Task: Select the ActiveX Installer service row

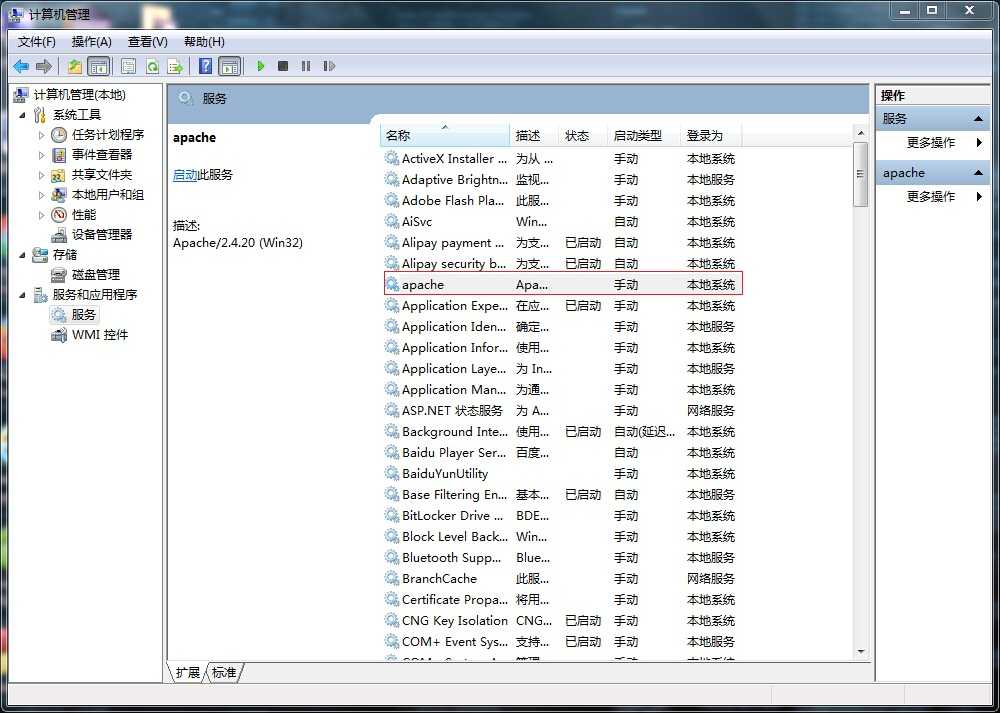Action: click(x=563, y=158)
